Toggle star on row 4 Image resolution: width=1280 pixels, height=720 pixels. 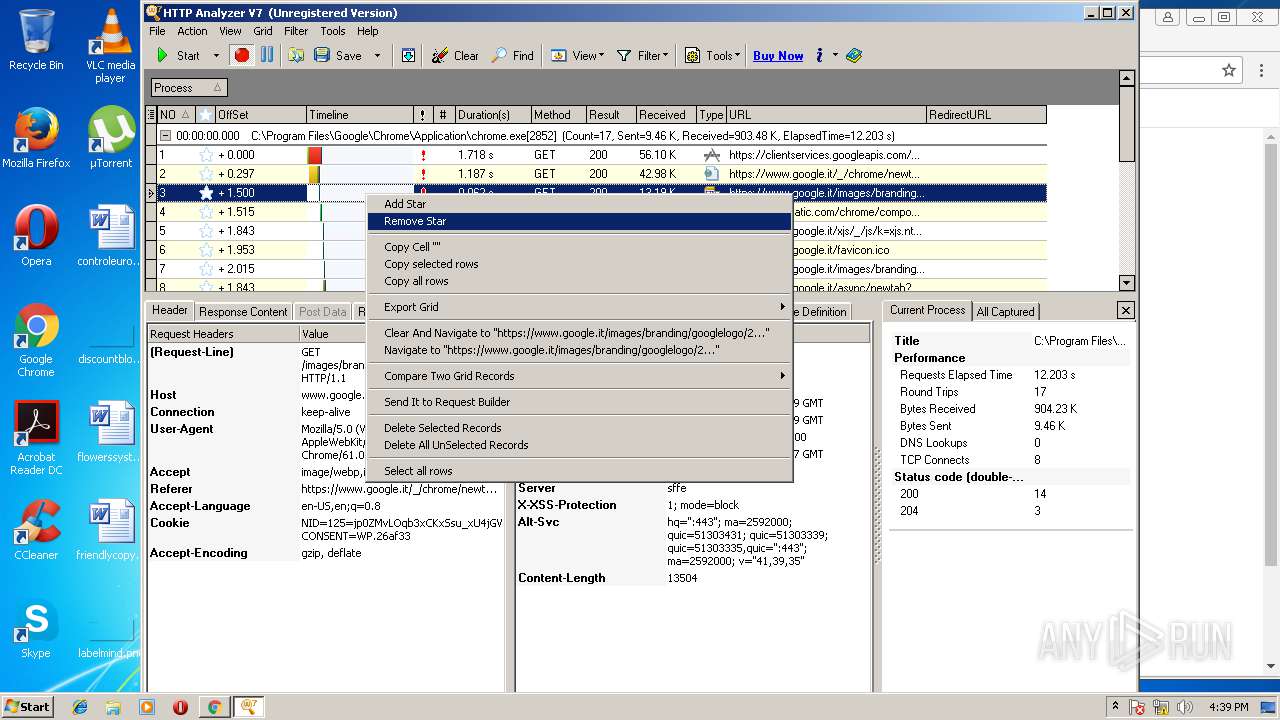(x=206, y=212)
